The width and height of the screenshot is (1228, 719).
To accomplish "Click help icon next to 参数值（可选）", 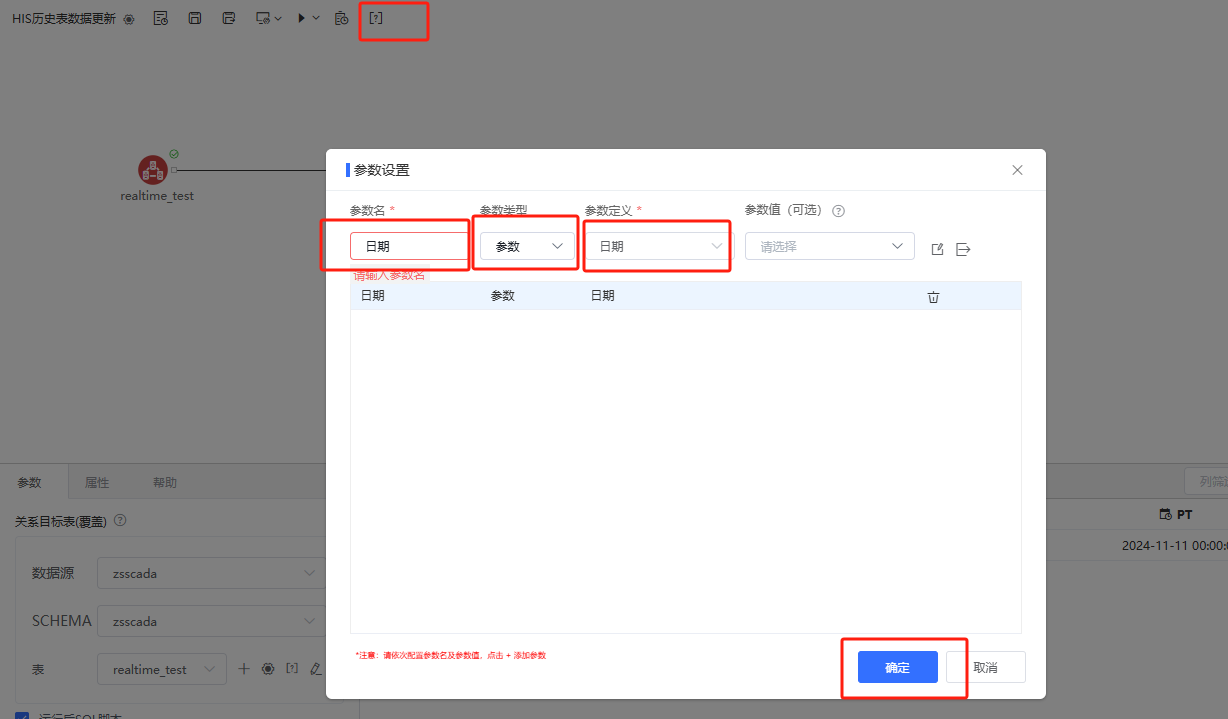I will point(839,211).
